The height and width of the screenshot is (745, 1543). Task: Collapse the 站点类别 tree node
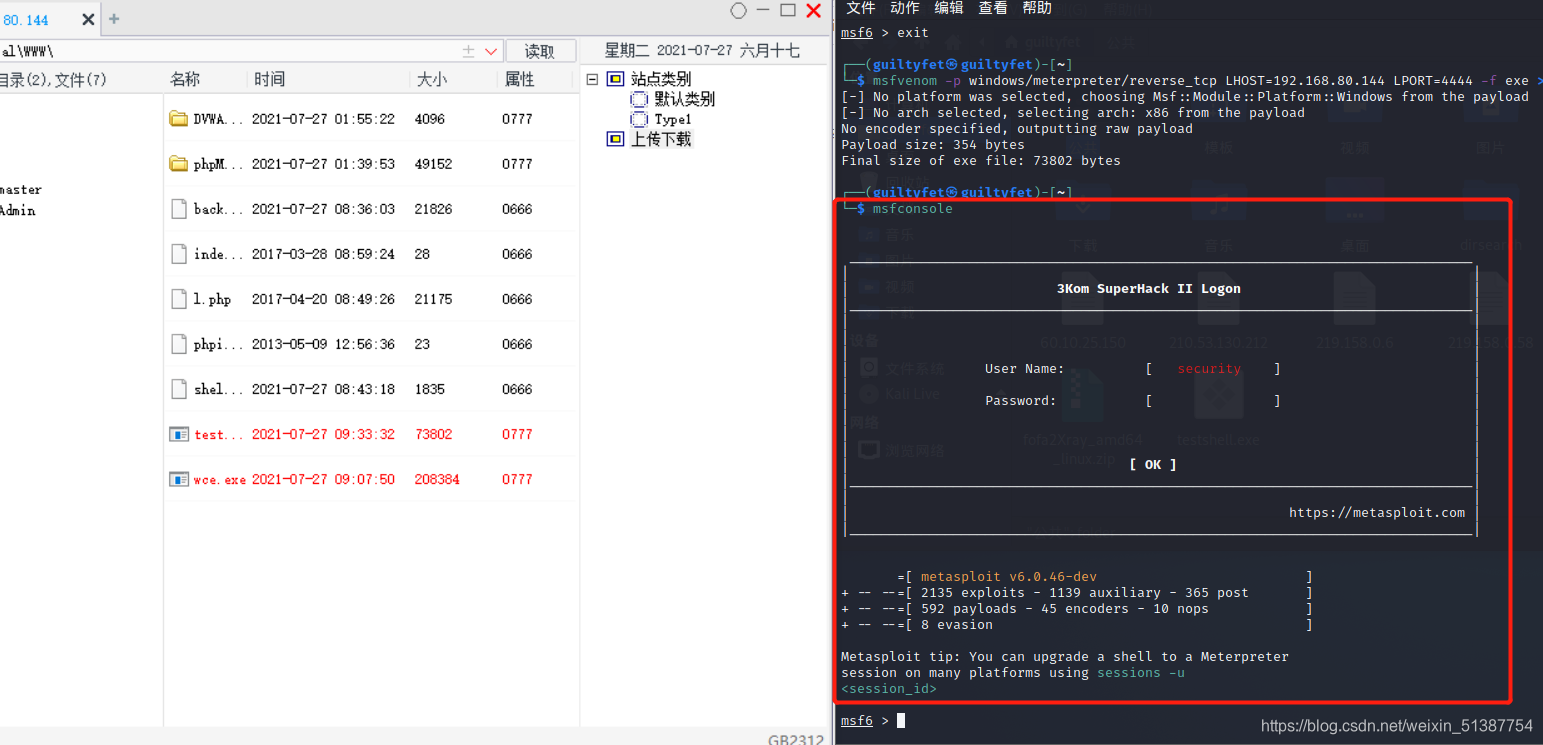pos(592,79)
